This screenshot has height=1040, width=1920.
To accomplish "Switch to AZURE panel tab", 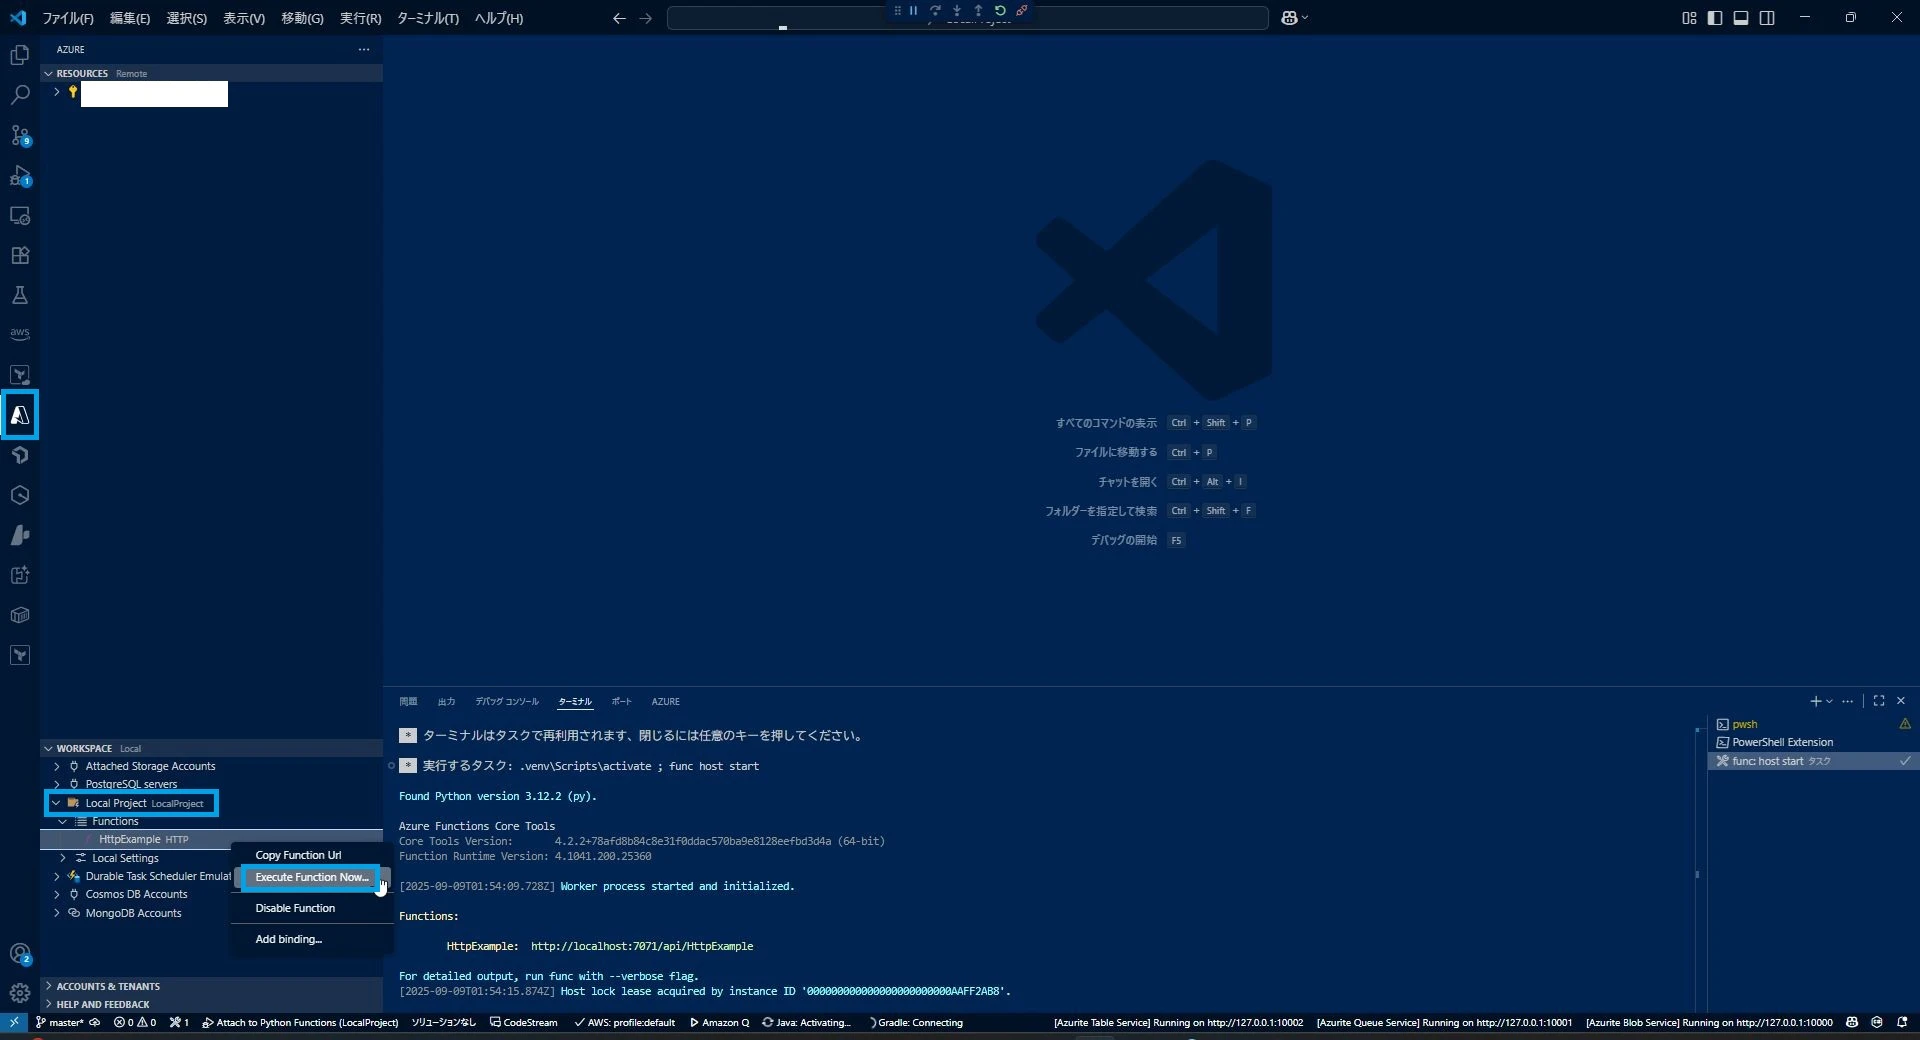I will point(665,701).
